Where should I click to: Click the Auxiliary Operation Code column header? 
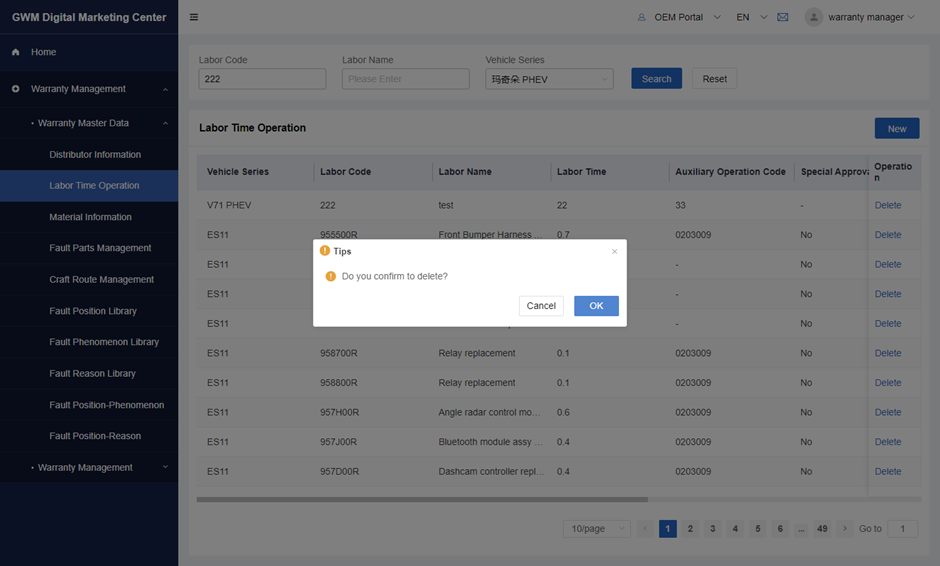[x=730, y=171]
